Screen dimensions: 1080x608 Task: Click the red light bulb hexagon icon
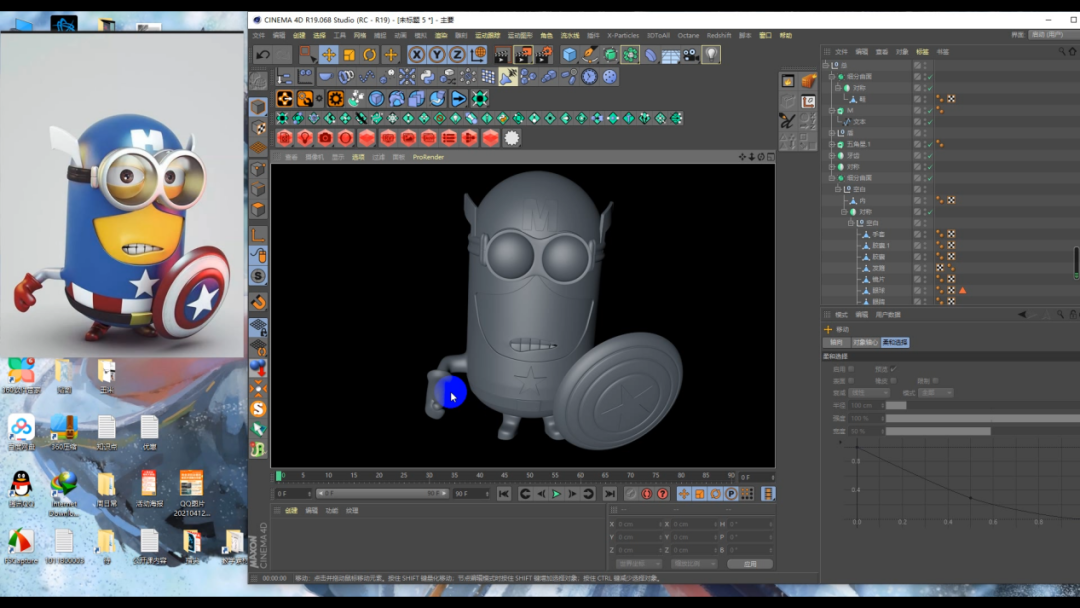pos(304,138)
